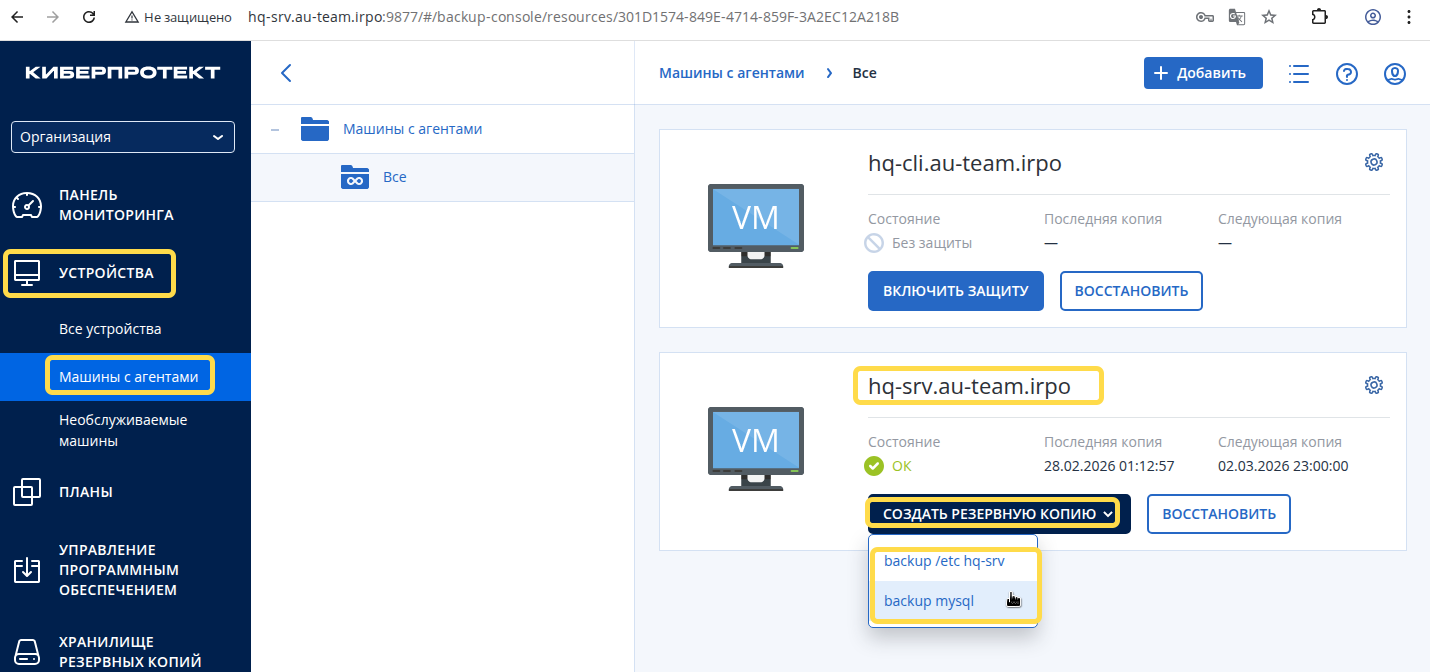
Task: Open the Chrome three-dot menu
Action: (1409, 17)
